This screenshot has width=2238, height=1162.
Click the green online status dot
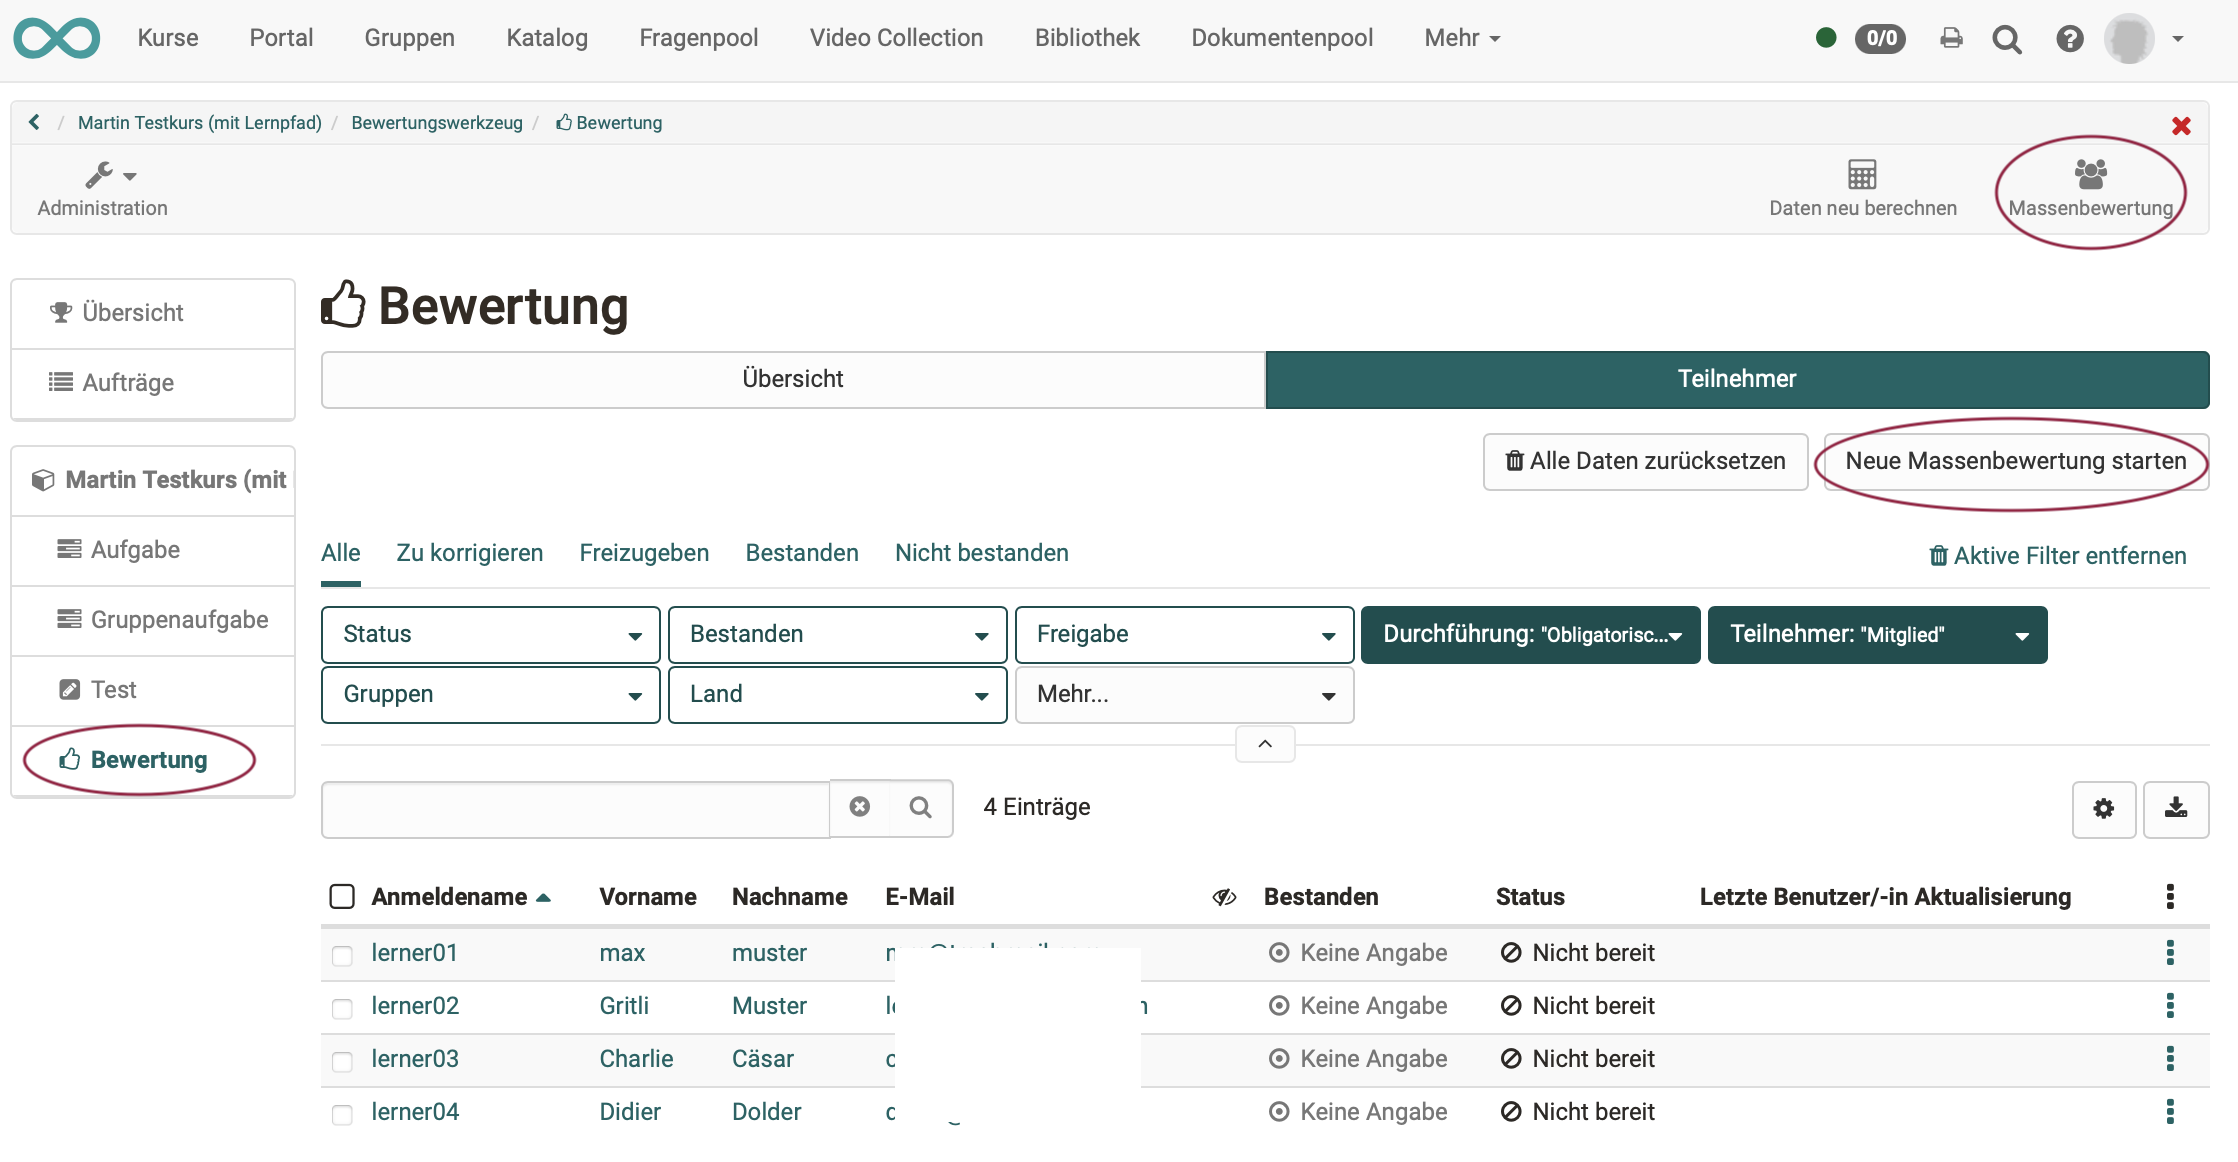click(x=1826, y=38)
